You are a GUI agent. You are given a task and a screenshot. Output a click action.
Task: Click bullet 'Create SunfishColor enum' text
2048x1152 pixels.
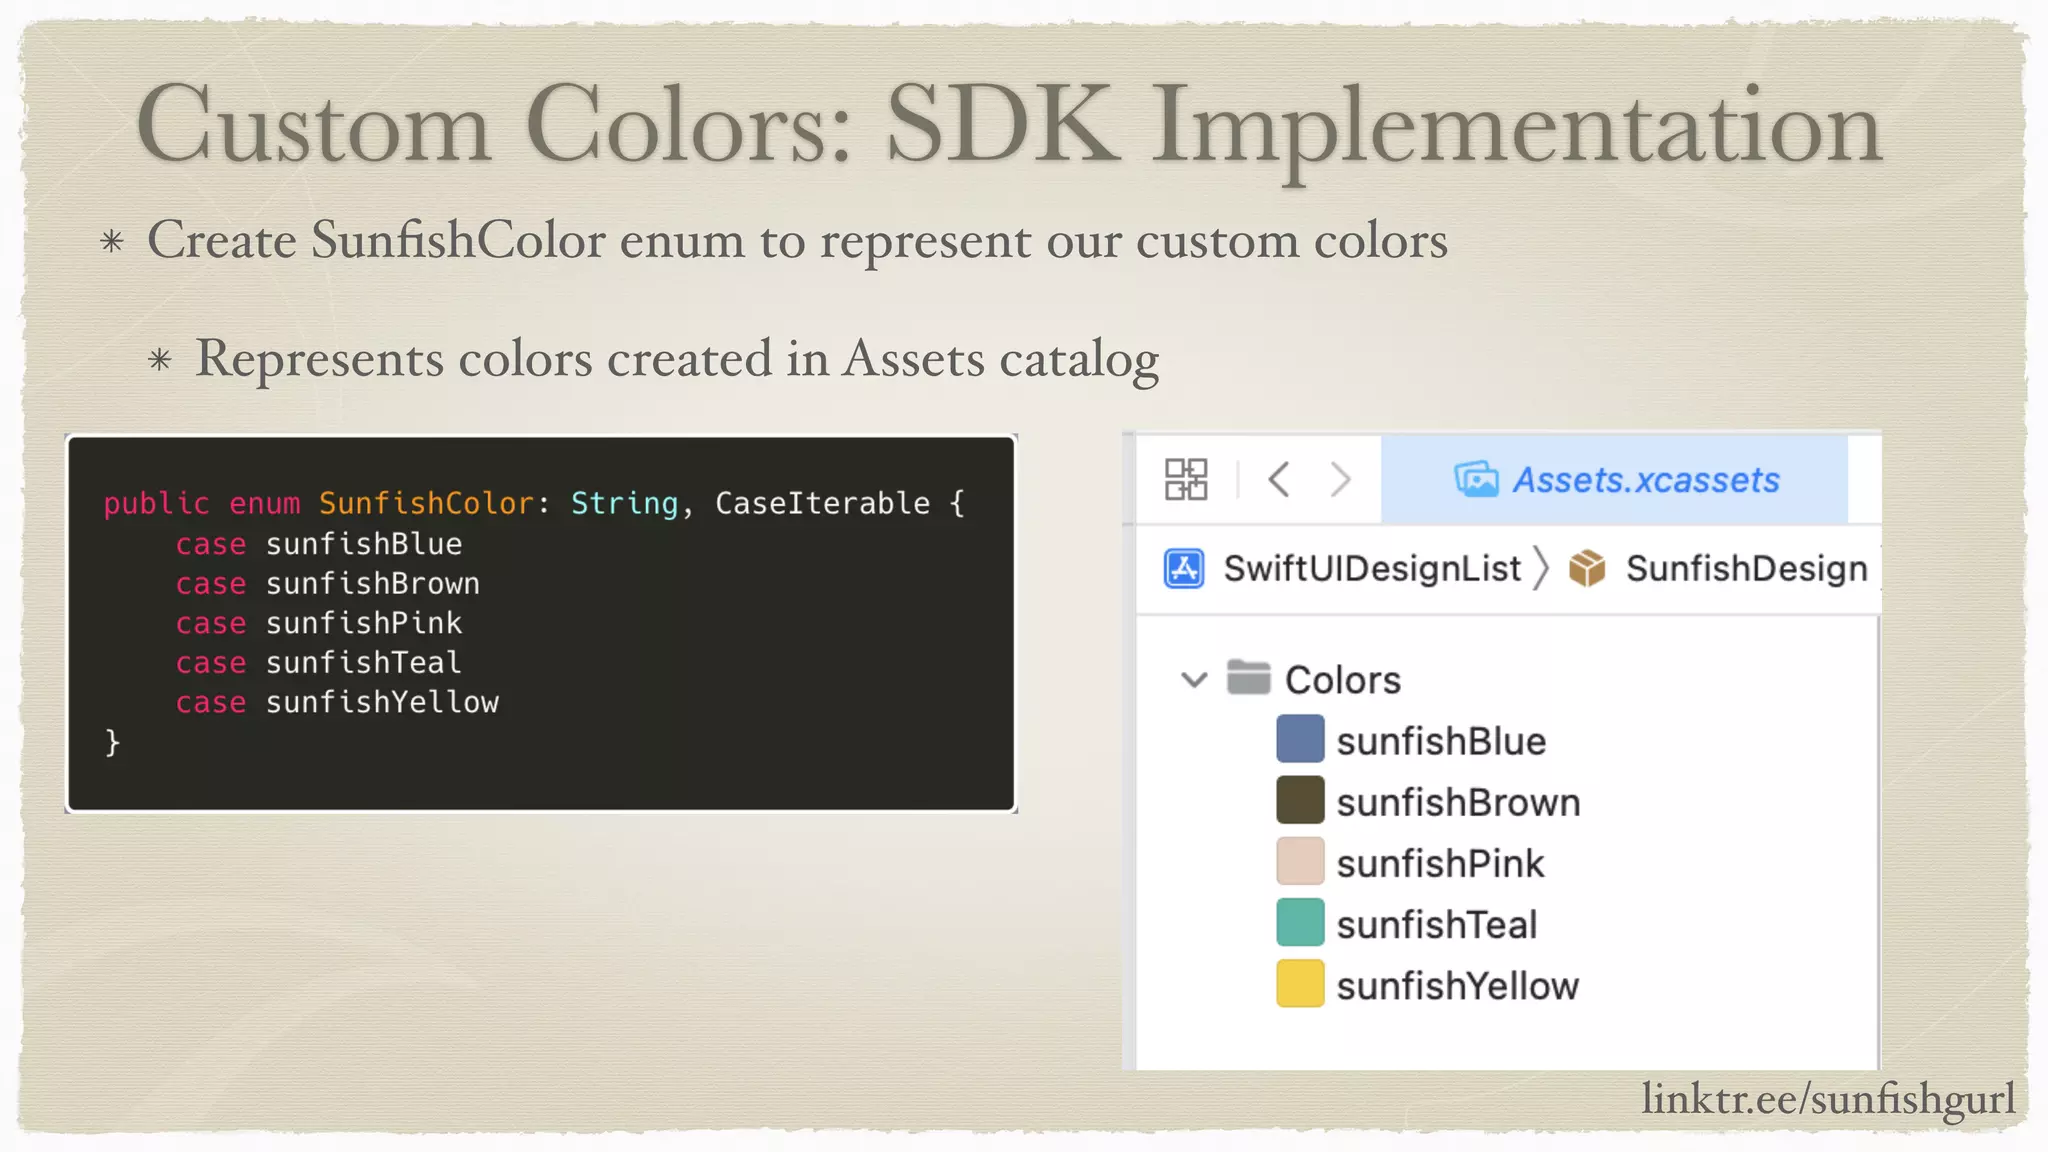[x=797, y=241]
